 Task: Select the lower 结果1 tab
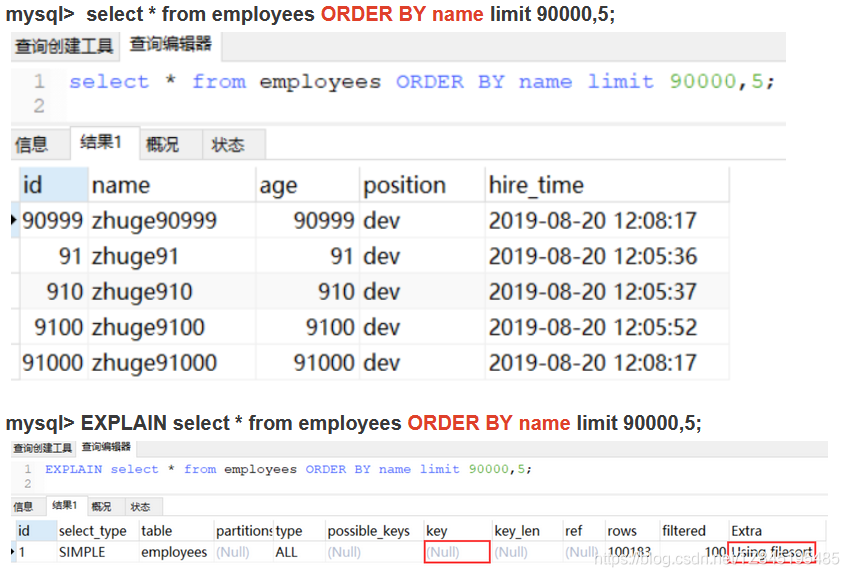point(65,506)
